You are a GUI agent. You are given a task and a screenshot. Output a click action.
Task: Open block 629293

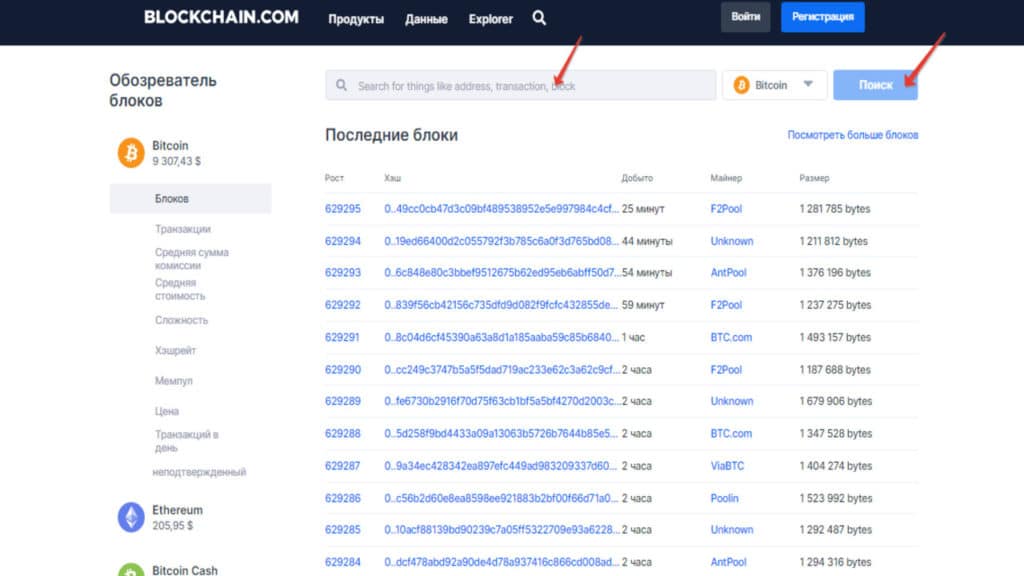click(343, 272)
